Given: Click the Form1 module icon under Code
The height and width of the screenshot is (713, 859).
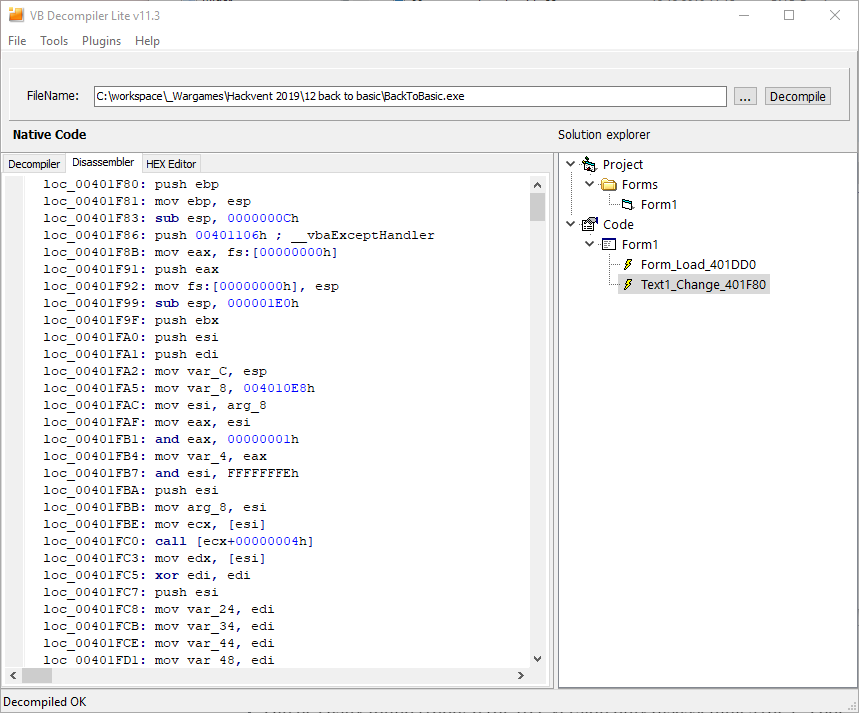Looking at the screenshot, I should pyautogui.click(x=609, y=244).
